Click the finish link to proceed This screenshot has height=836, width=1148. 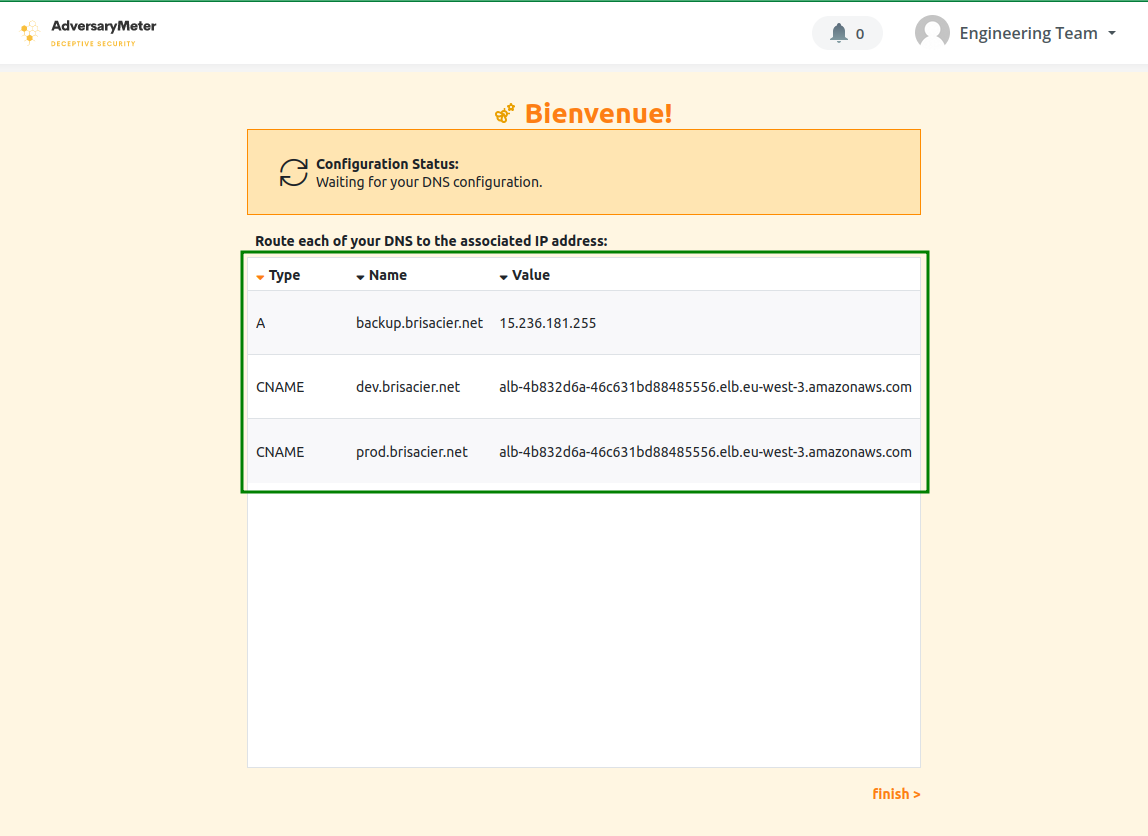pyautogui.click(x=895, y=793)
